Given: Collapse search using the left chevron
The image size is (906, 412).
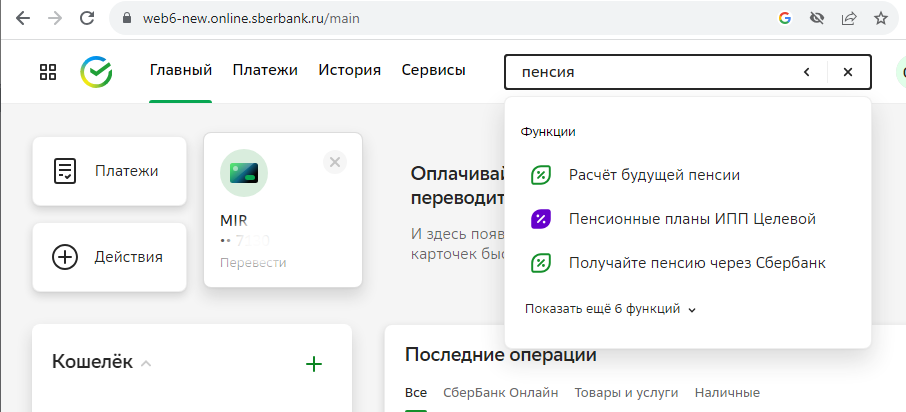Looking at the screenshot, I should tap(807, 72).
